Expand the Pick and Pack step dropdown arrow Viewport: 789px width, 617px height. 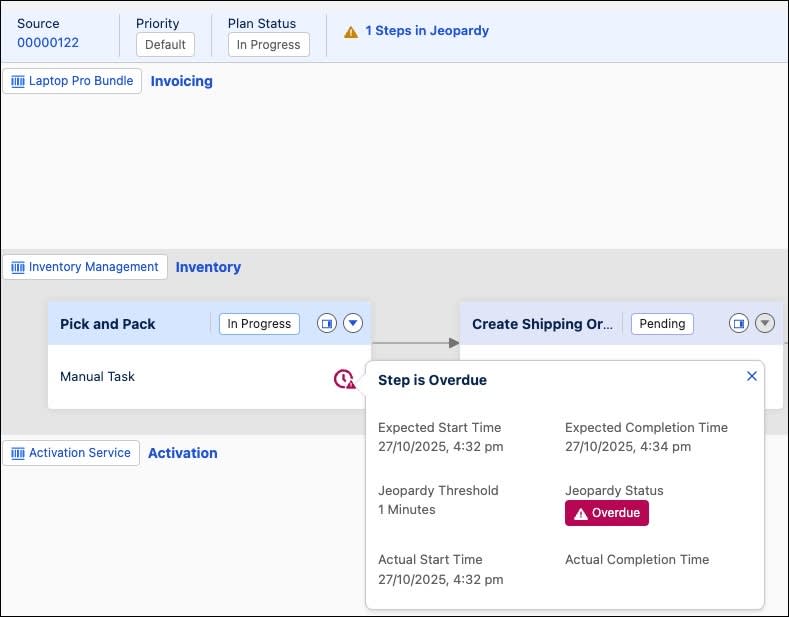point(353,324)
